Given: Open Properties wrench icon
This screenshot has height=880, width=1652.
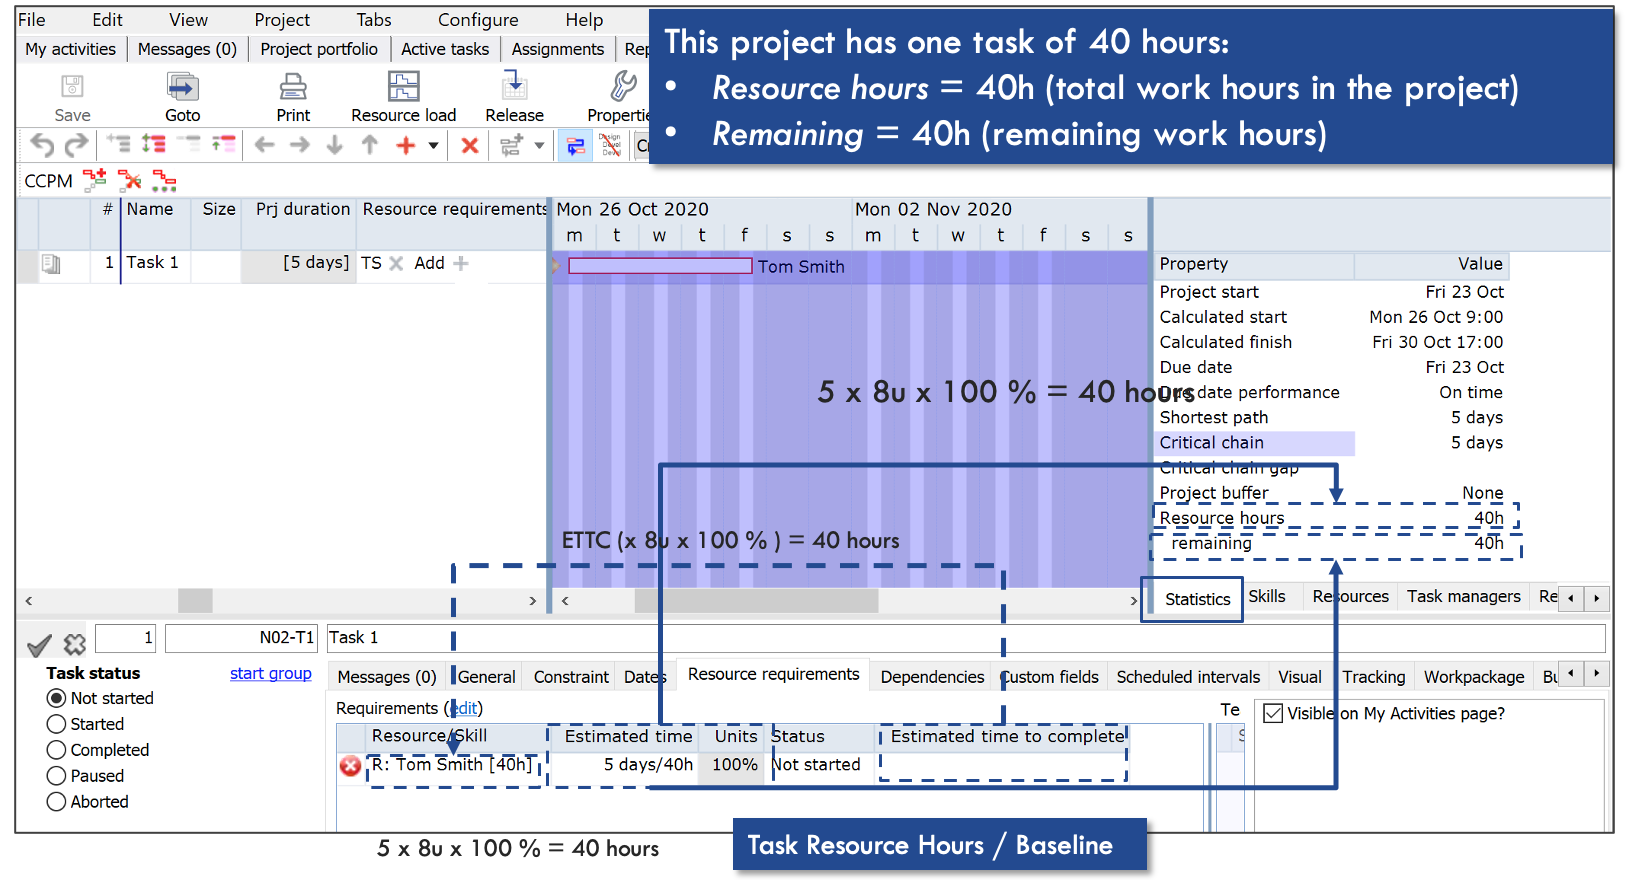Looking at the screenshot, I should [x=623, y=86].
